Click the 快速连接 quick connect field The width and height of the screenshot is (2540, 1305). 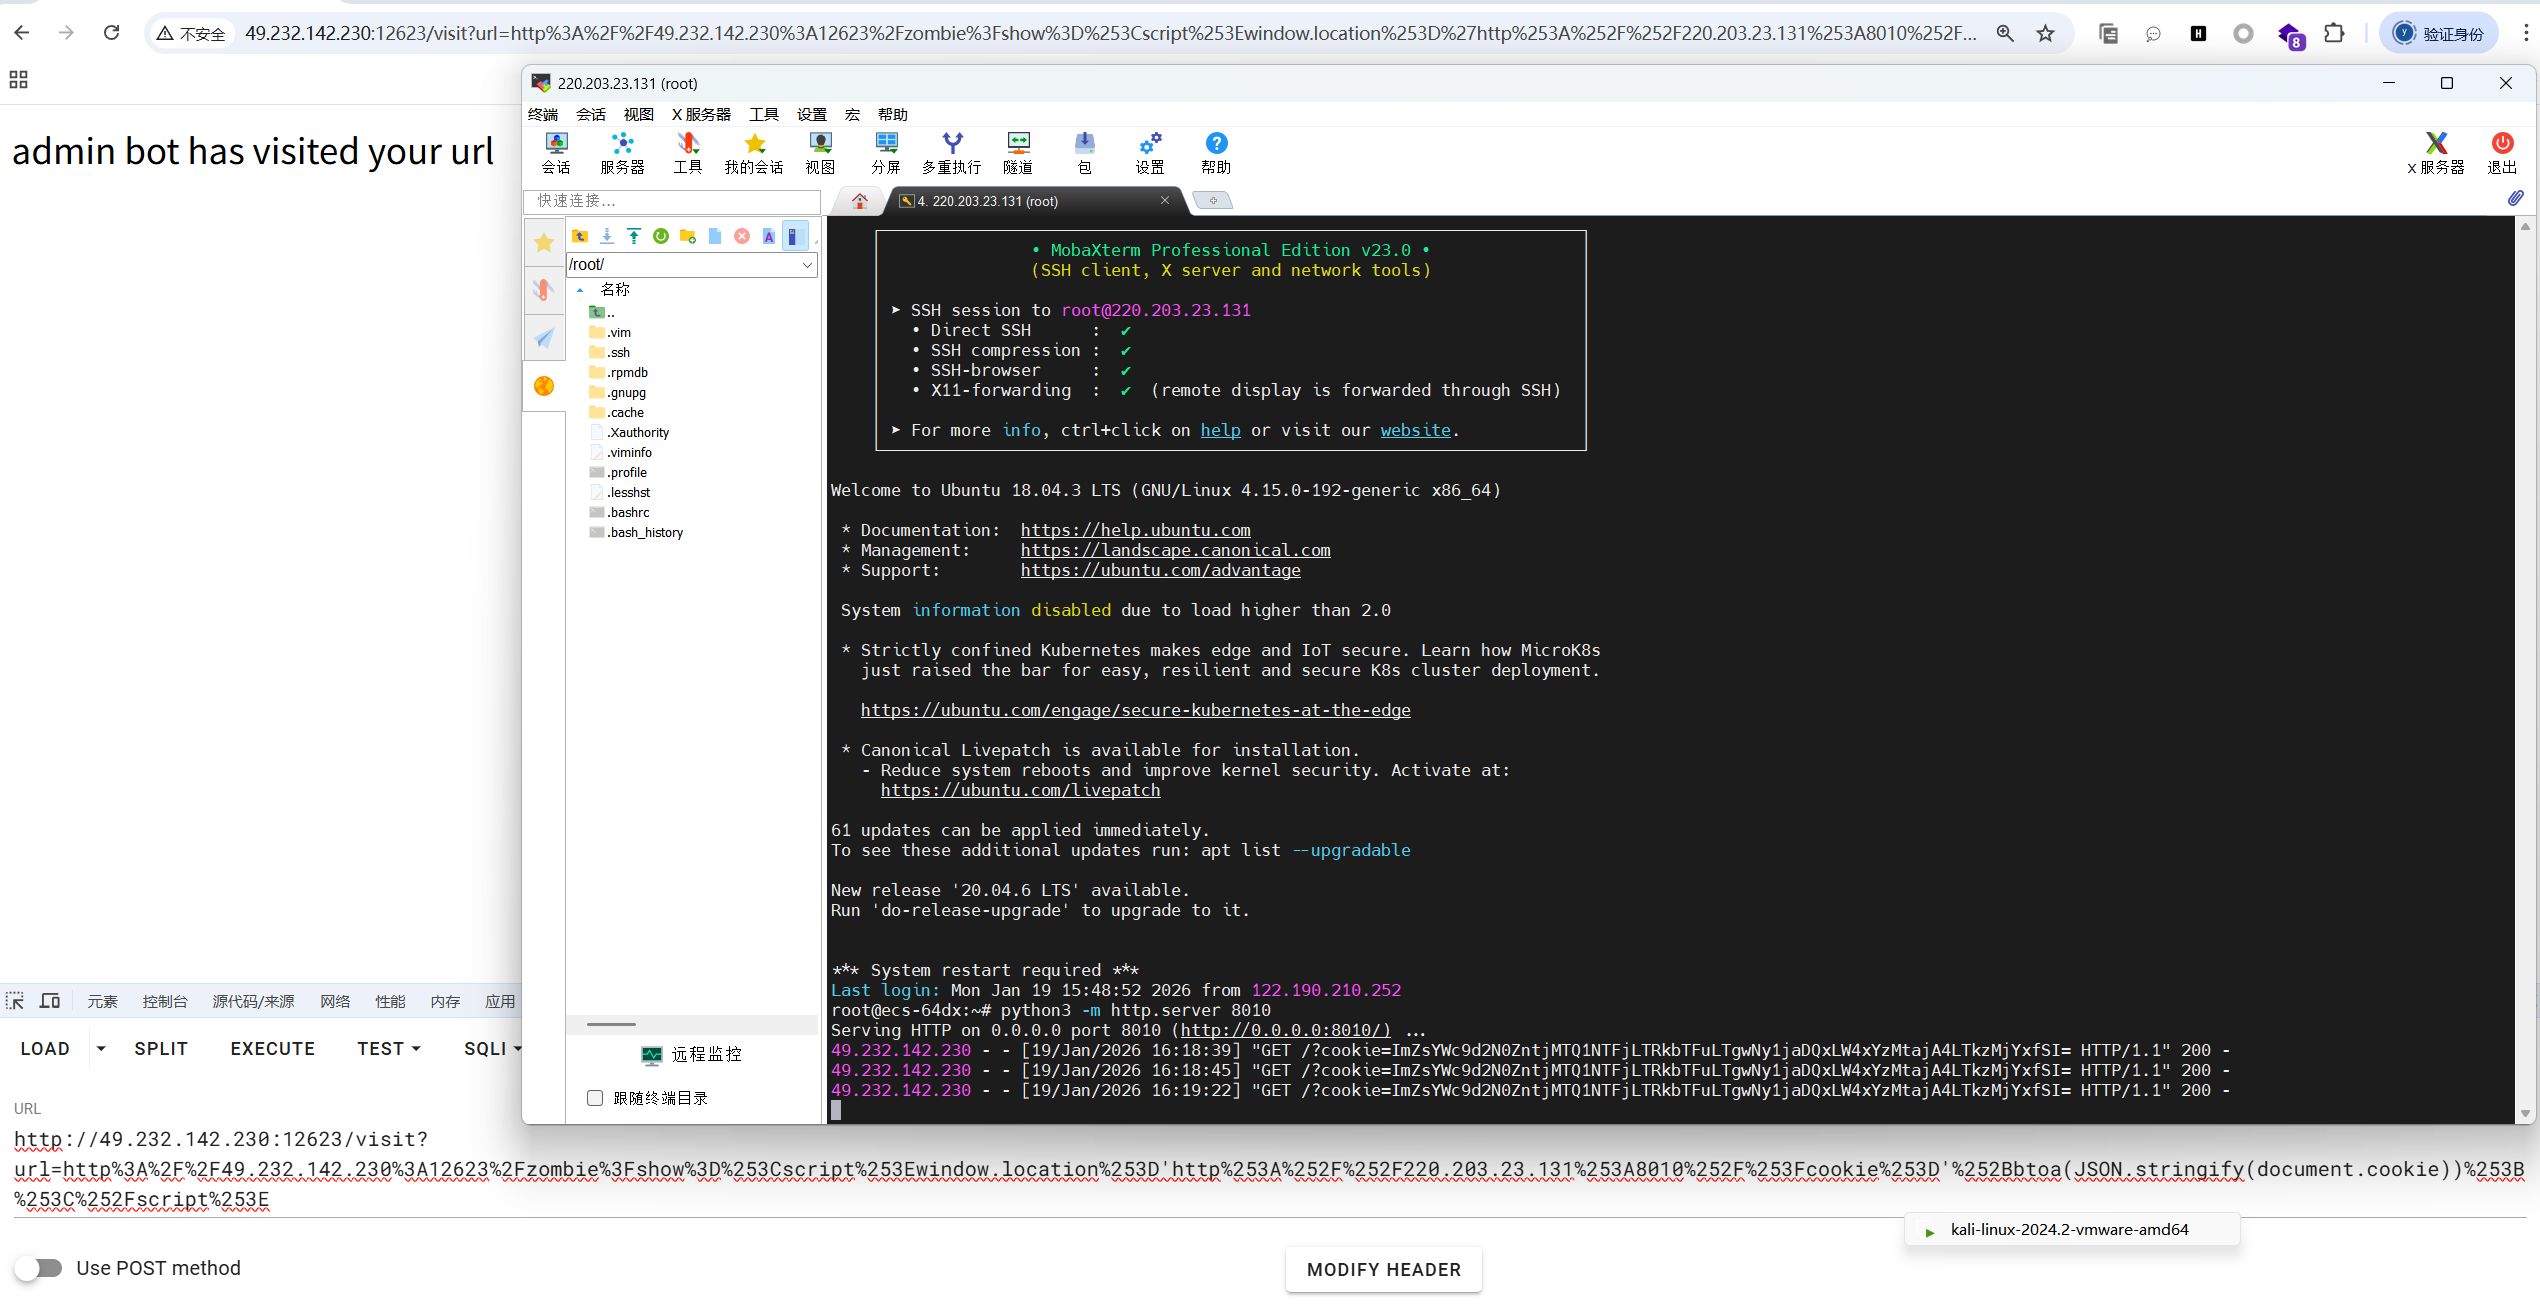pyautogui.click(x=672, y=201)
